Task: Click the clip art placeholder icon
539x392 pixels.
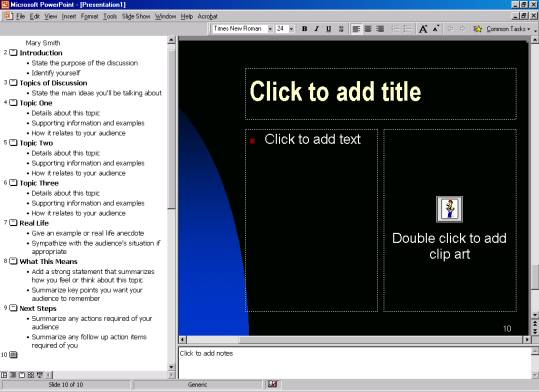Action: 450,209
